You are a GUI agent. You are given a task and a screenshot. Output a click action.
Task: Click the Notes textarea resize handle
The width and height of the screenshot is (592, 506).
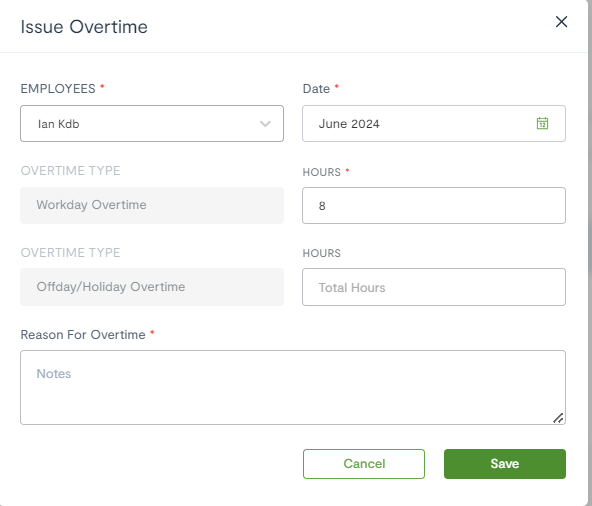[558, 418]
